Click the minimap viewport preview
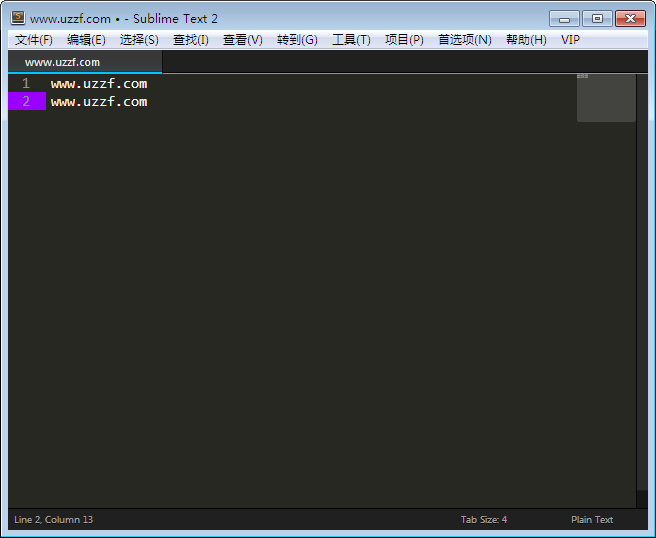 (606, 98)
